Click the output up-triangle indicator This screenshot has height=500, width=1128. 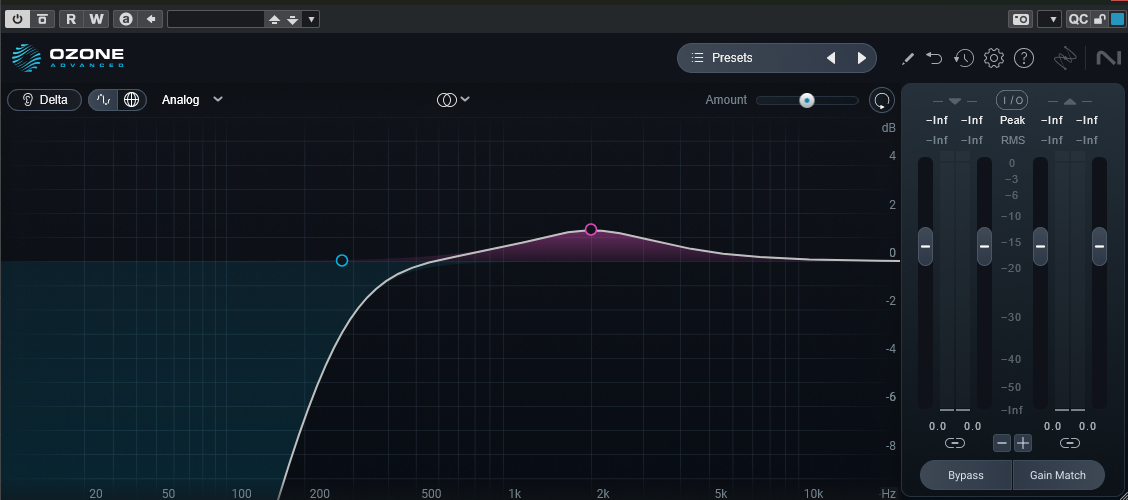(x=1070, y=101)
